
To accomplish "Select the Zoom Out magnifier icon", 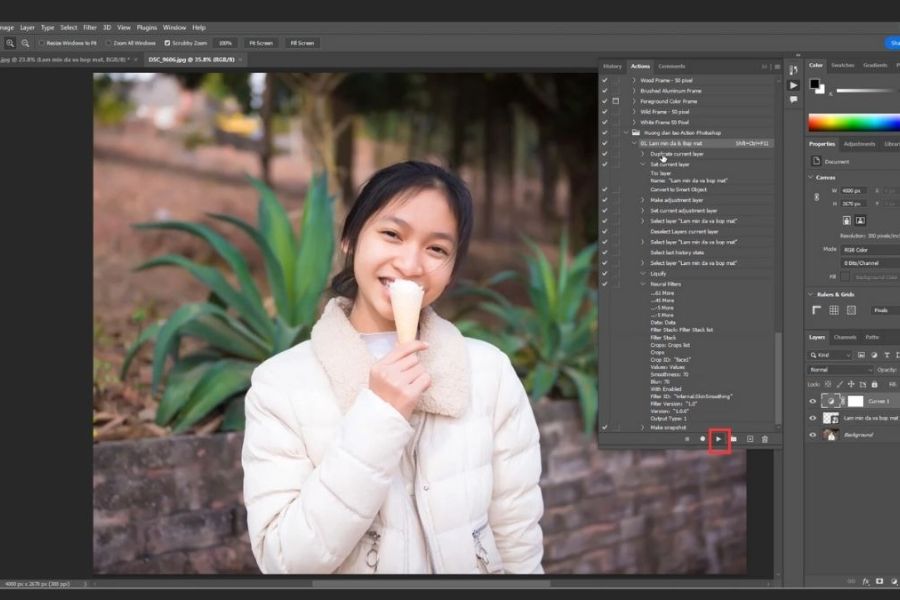I will [x=24, y=43].
